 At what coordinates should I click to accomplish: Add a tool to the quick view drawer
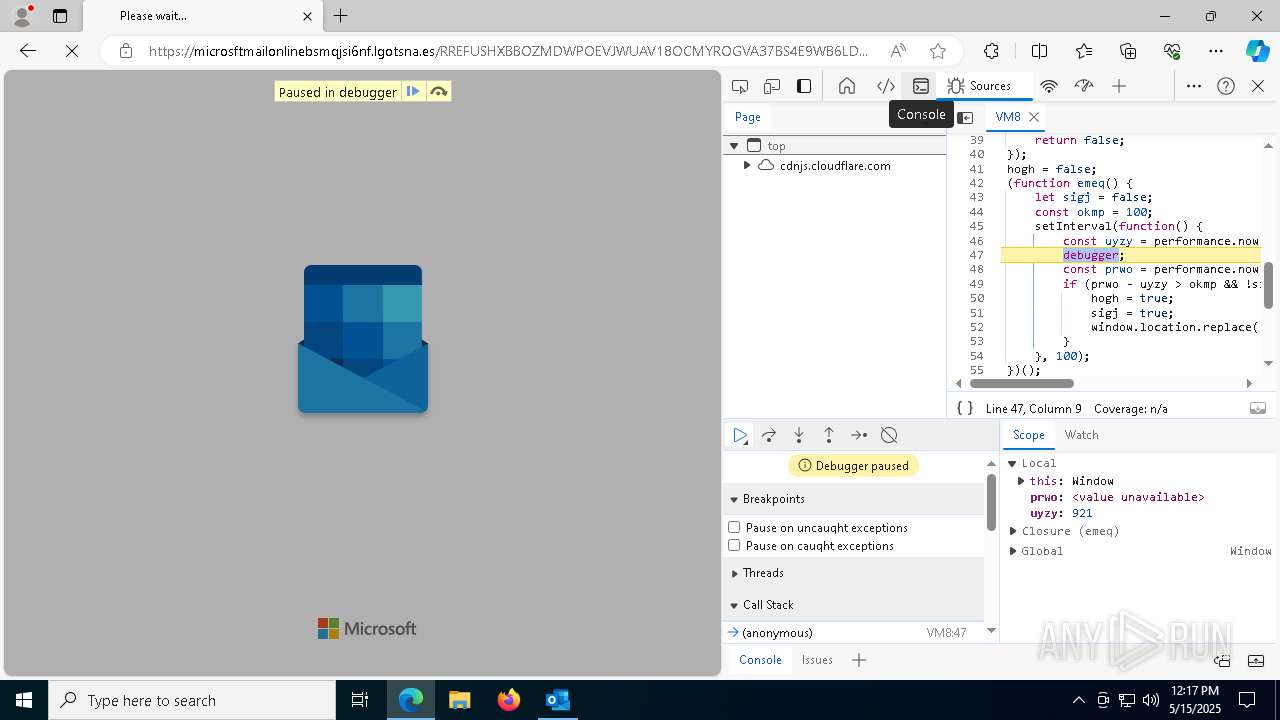click(x=859, y=660)
